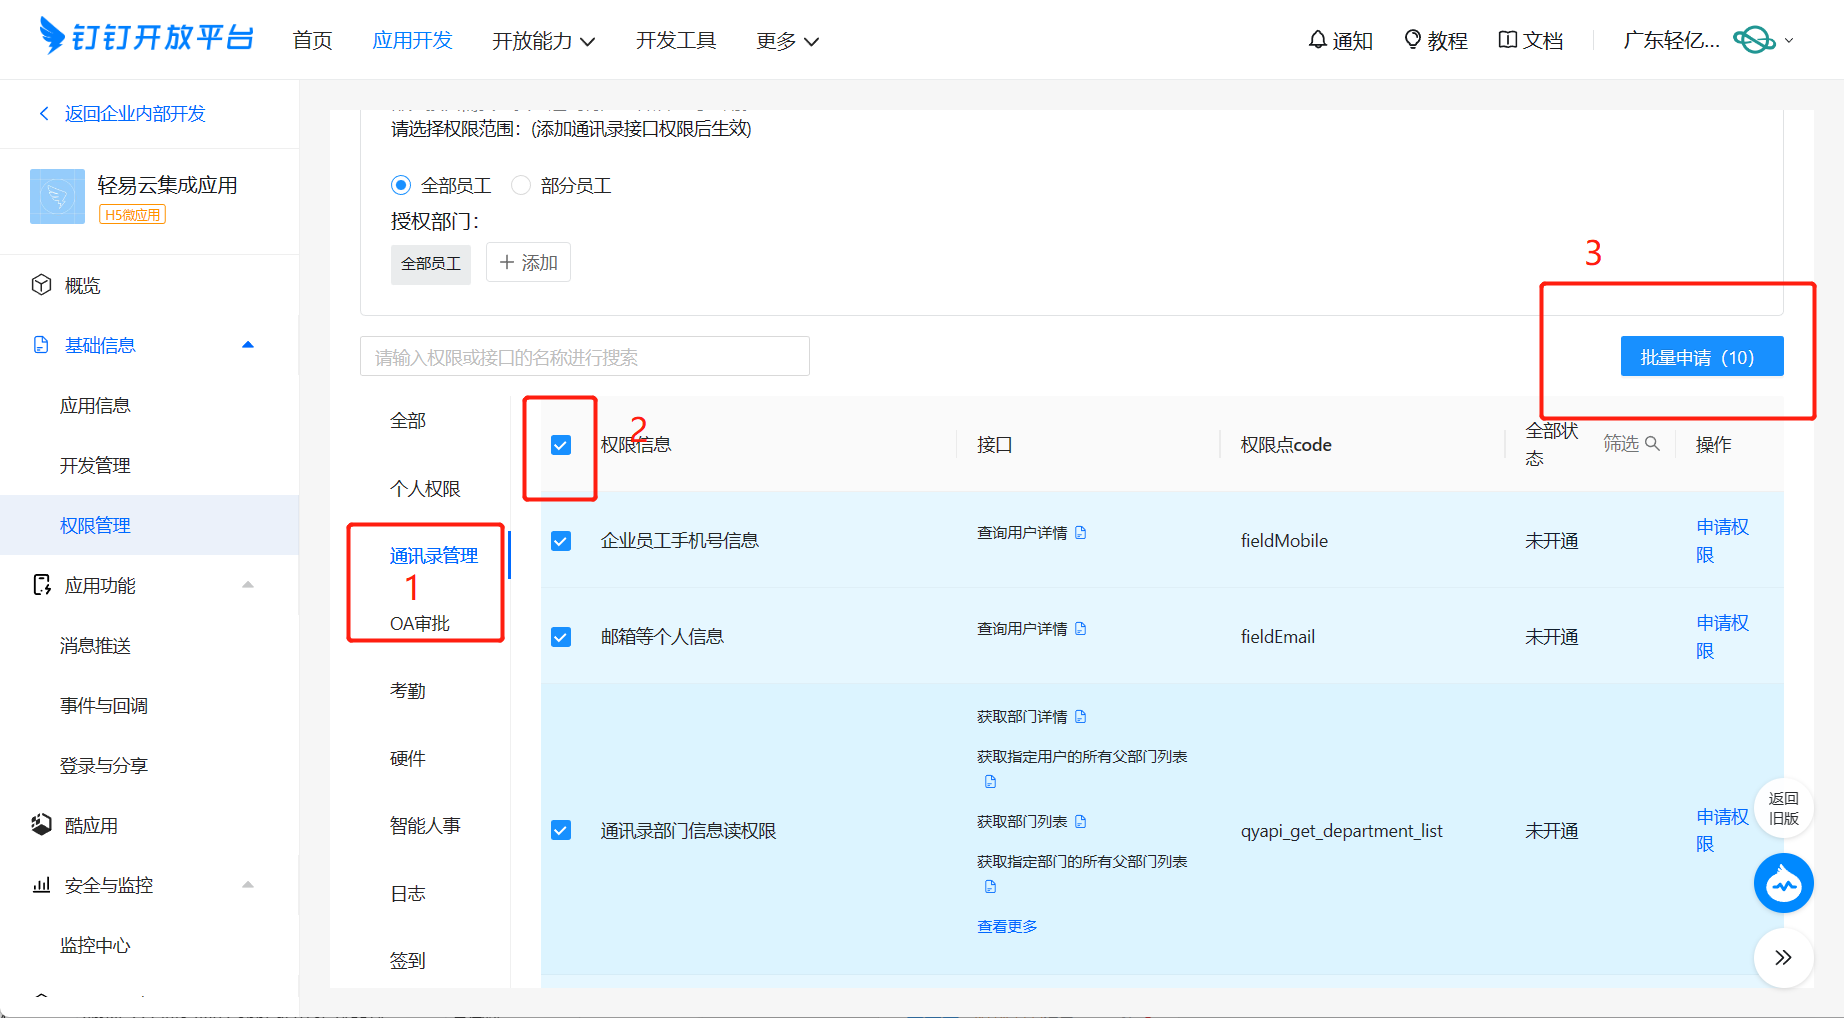
Task: Open the 首页 nav item
Action: 312,41
